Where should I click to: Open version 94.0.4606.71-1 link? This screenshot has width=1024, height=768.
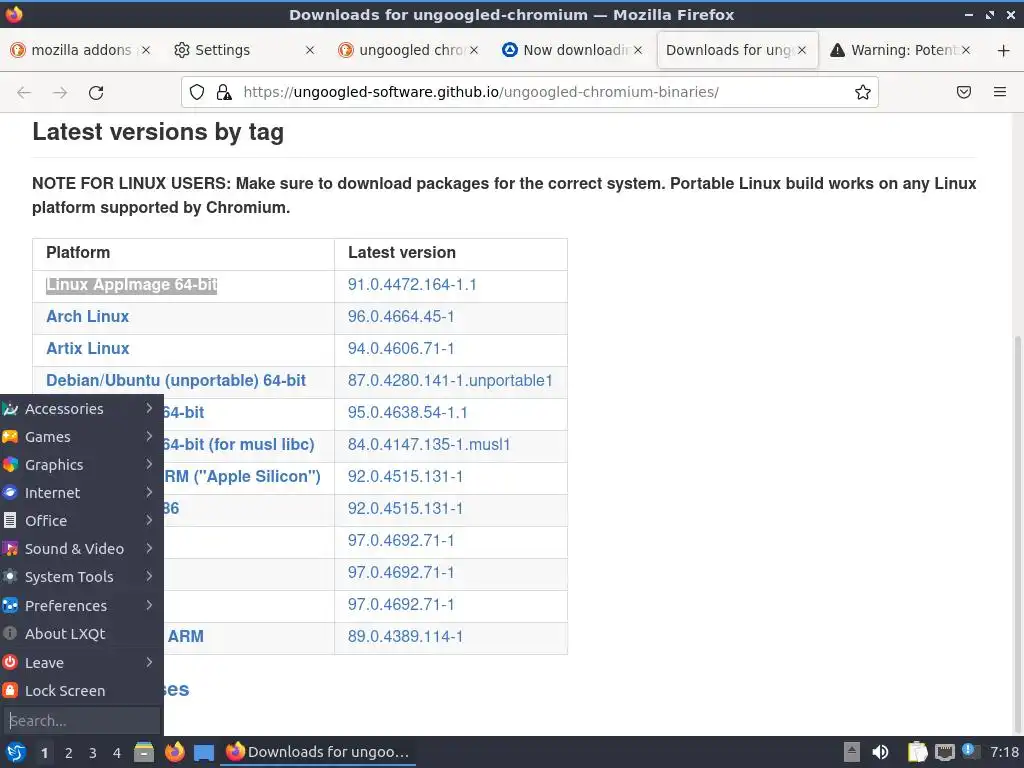tap(401, 349)
